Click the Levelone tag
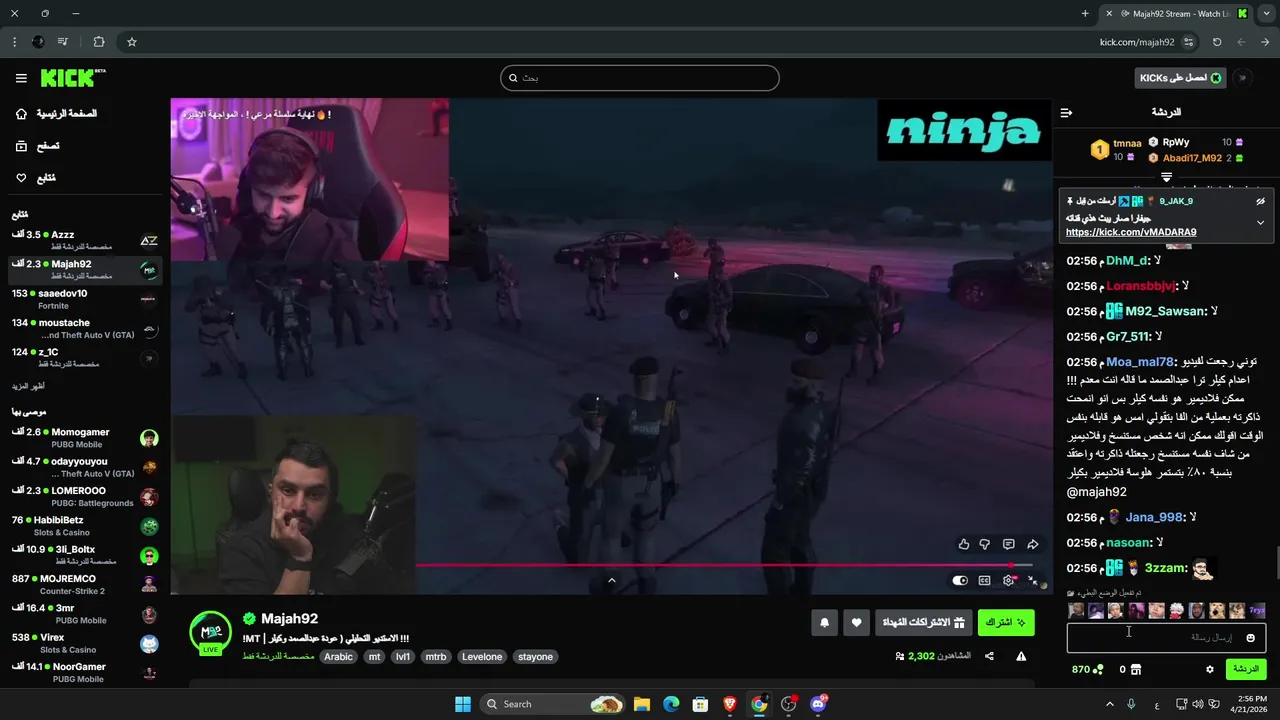1280x720 pixels. click(x=482, y=657)
